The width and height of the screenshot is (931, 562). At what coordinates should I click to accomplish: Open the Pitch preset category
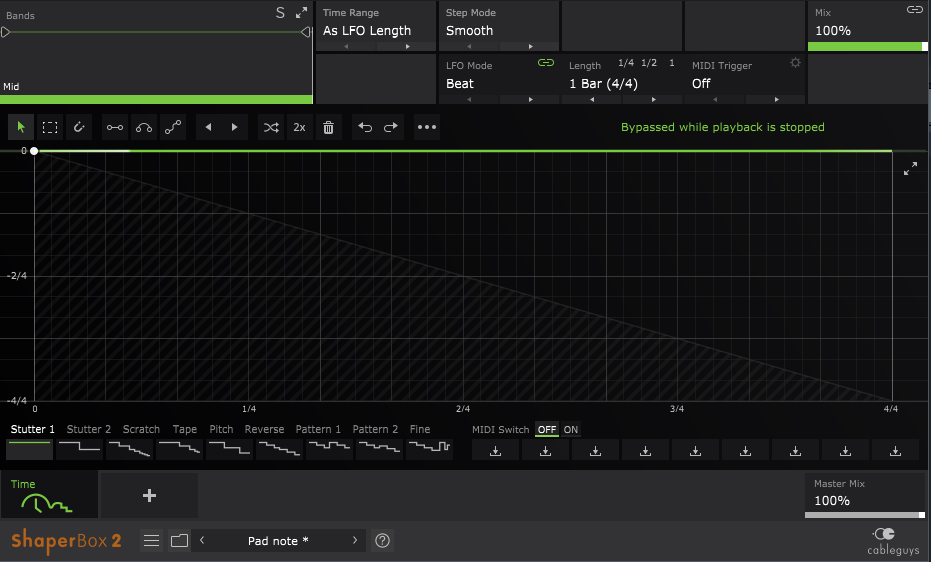(x=221, y=429)
